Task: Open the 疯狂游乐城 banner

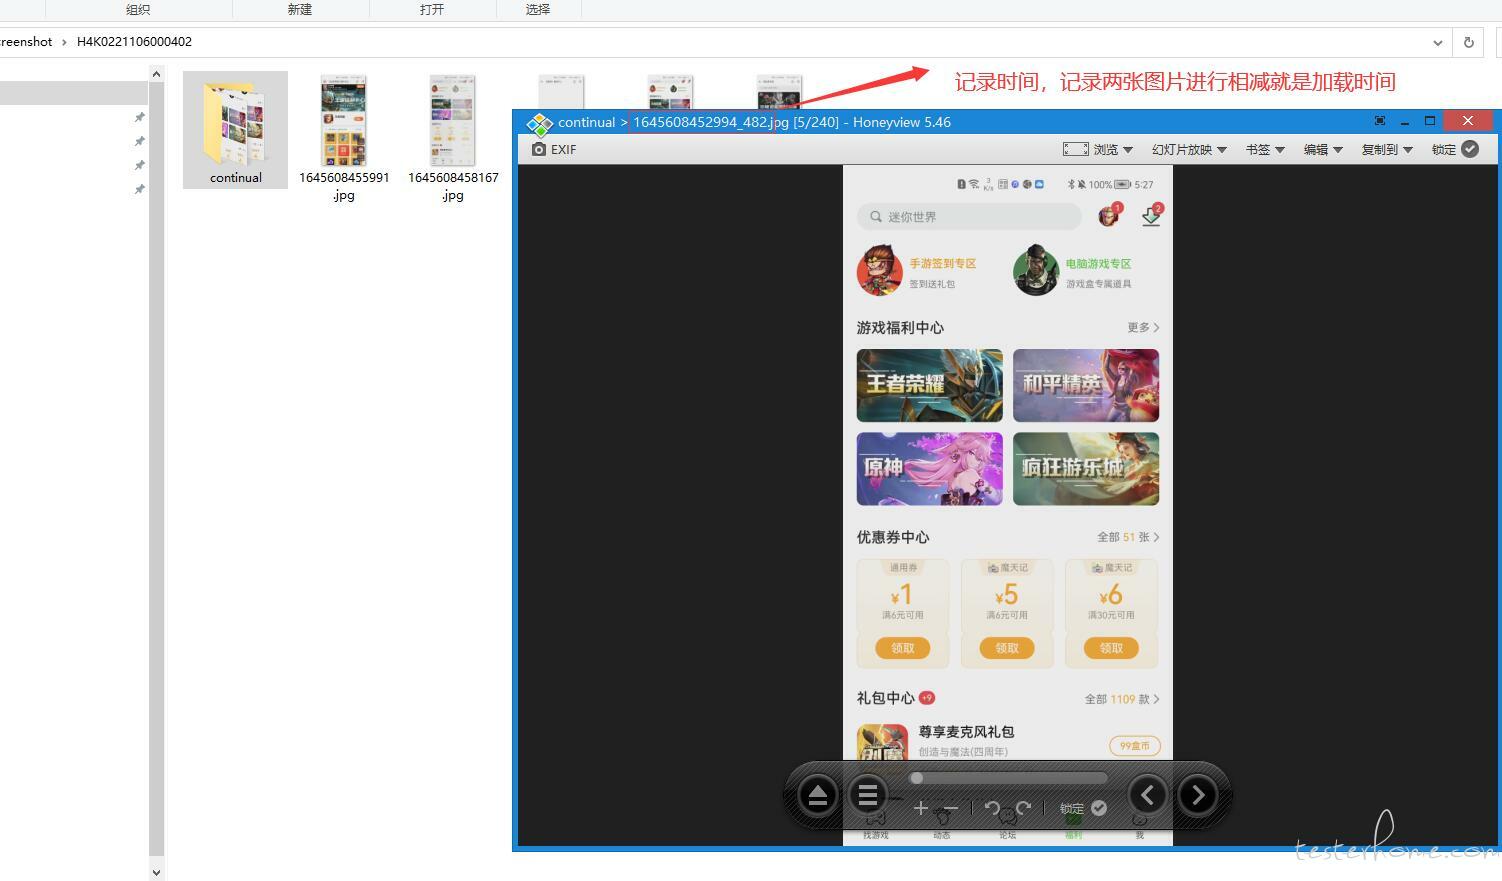Action: pos(1086,469)
